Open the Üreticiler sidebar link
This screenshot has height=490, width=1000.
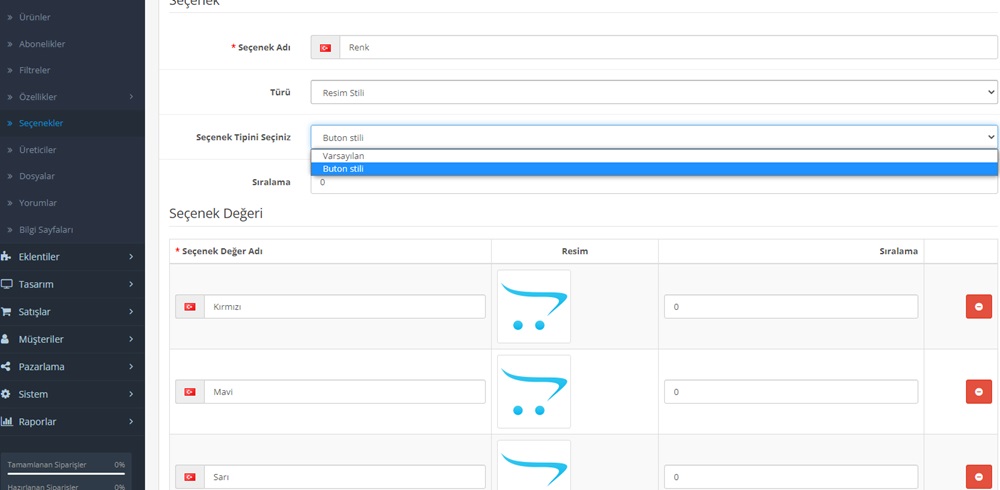pyautogui.click(x=38, y=150)
